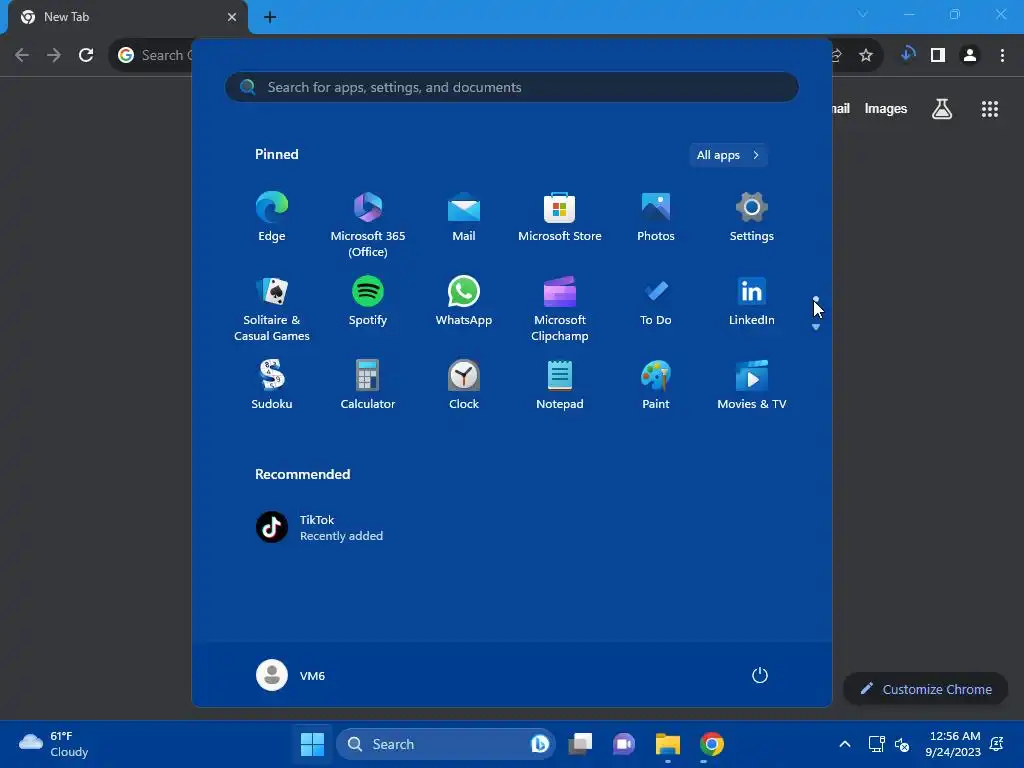Screen dimensions: 1024x768
Task: Open the Chrome tab search dropdown
Action: [x=863, y=14]
